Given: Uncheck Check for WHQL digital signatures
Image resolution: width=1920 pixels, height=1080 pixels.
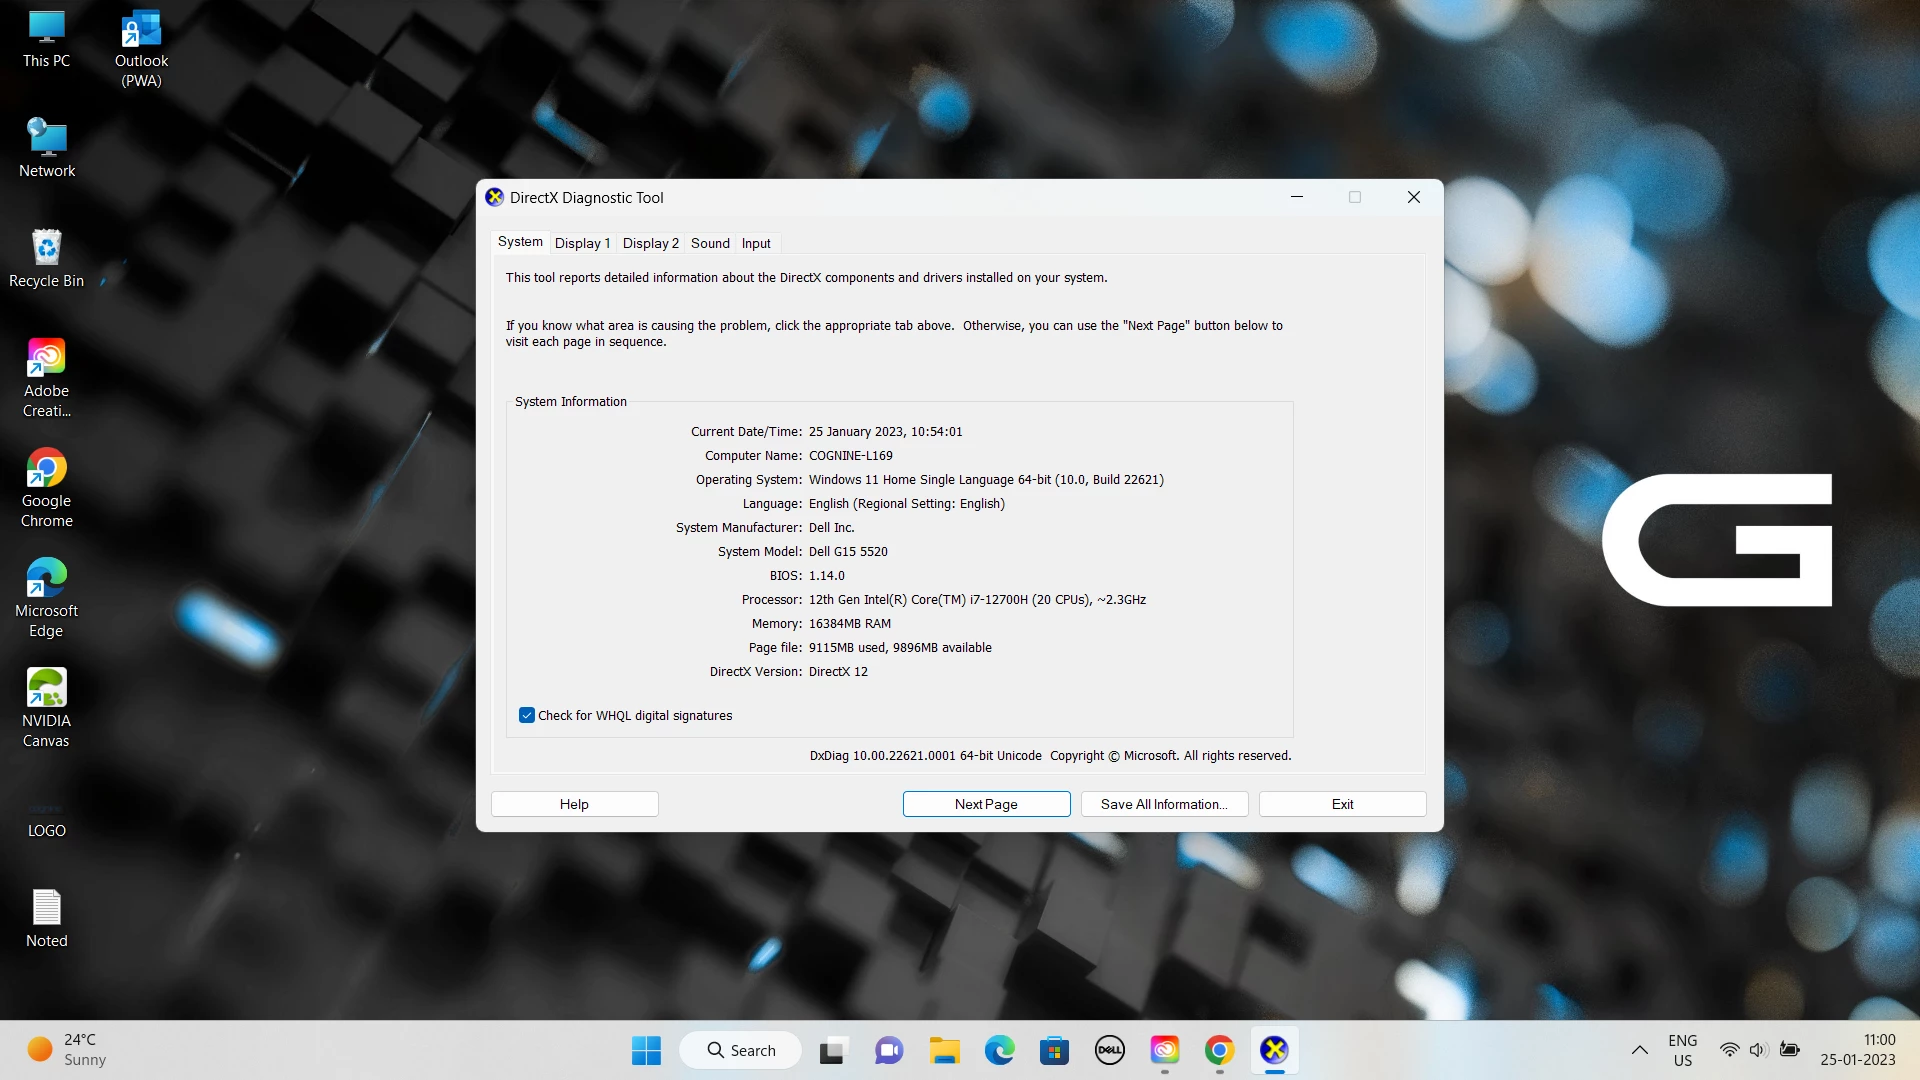Looking at the screenshot, I should click(x=527, y=715).
